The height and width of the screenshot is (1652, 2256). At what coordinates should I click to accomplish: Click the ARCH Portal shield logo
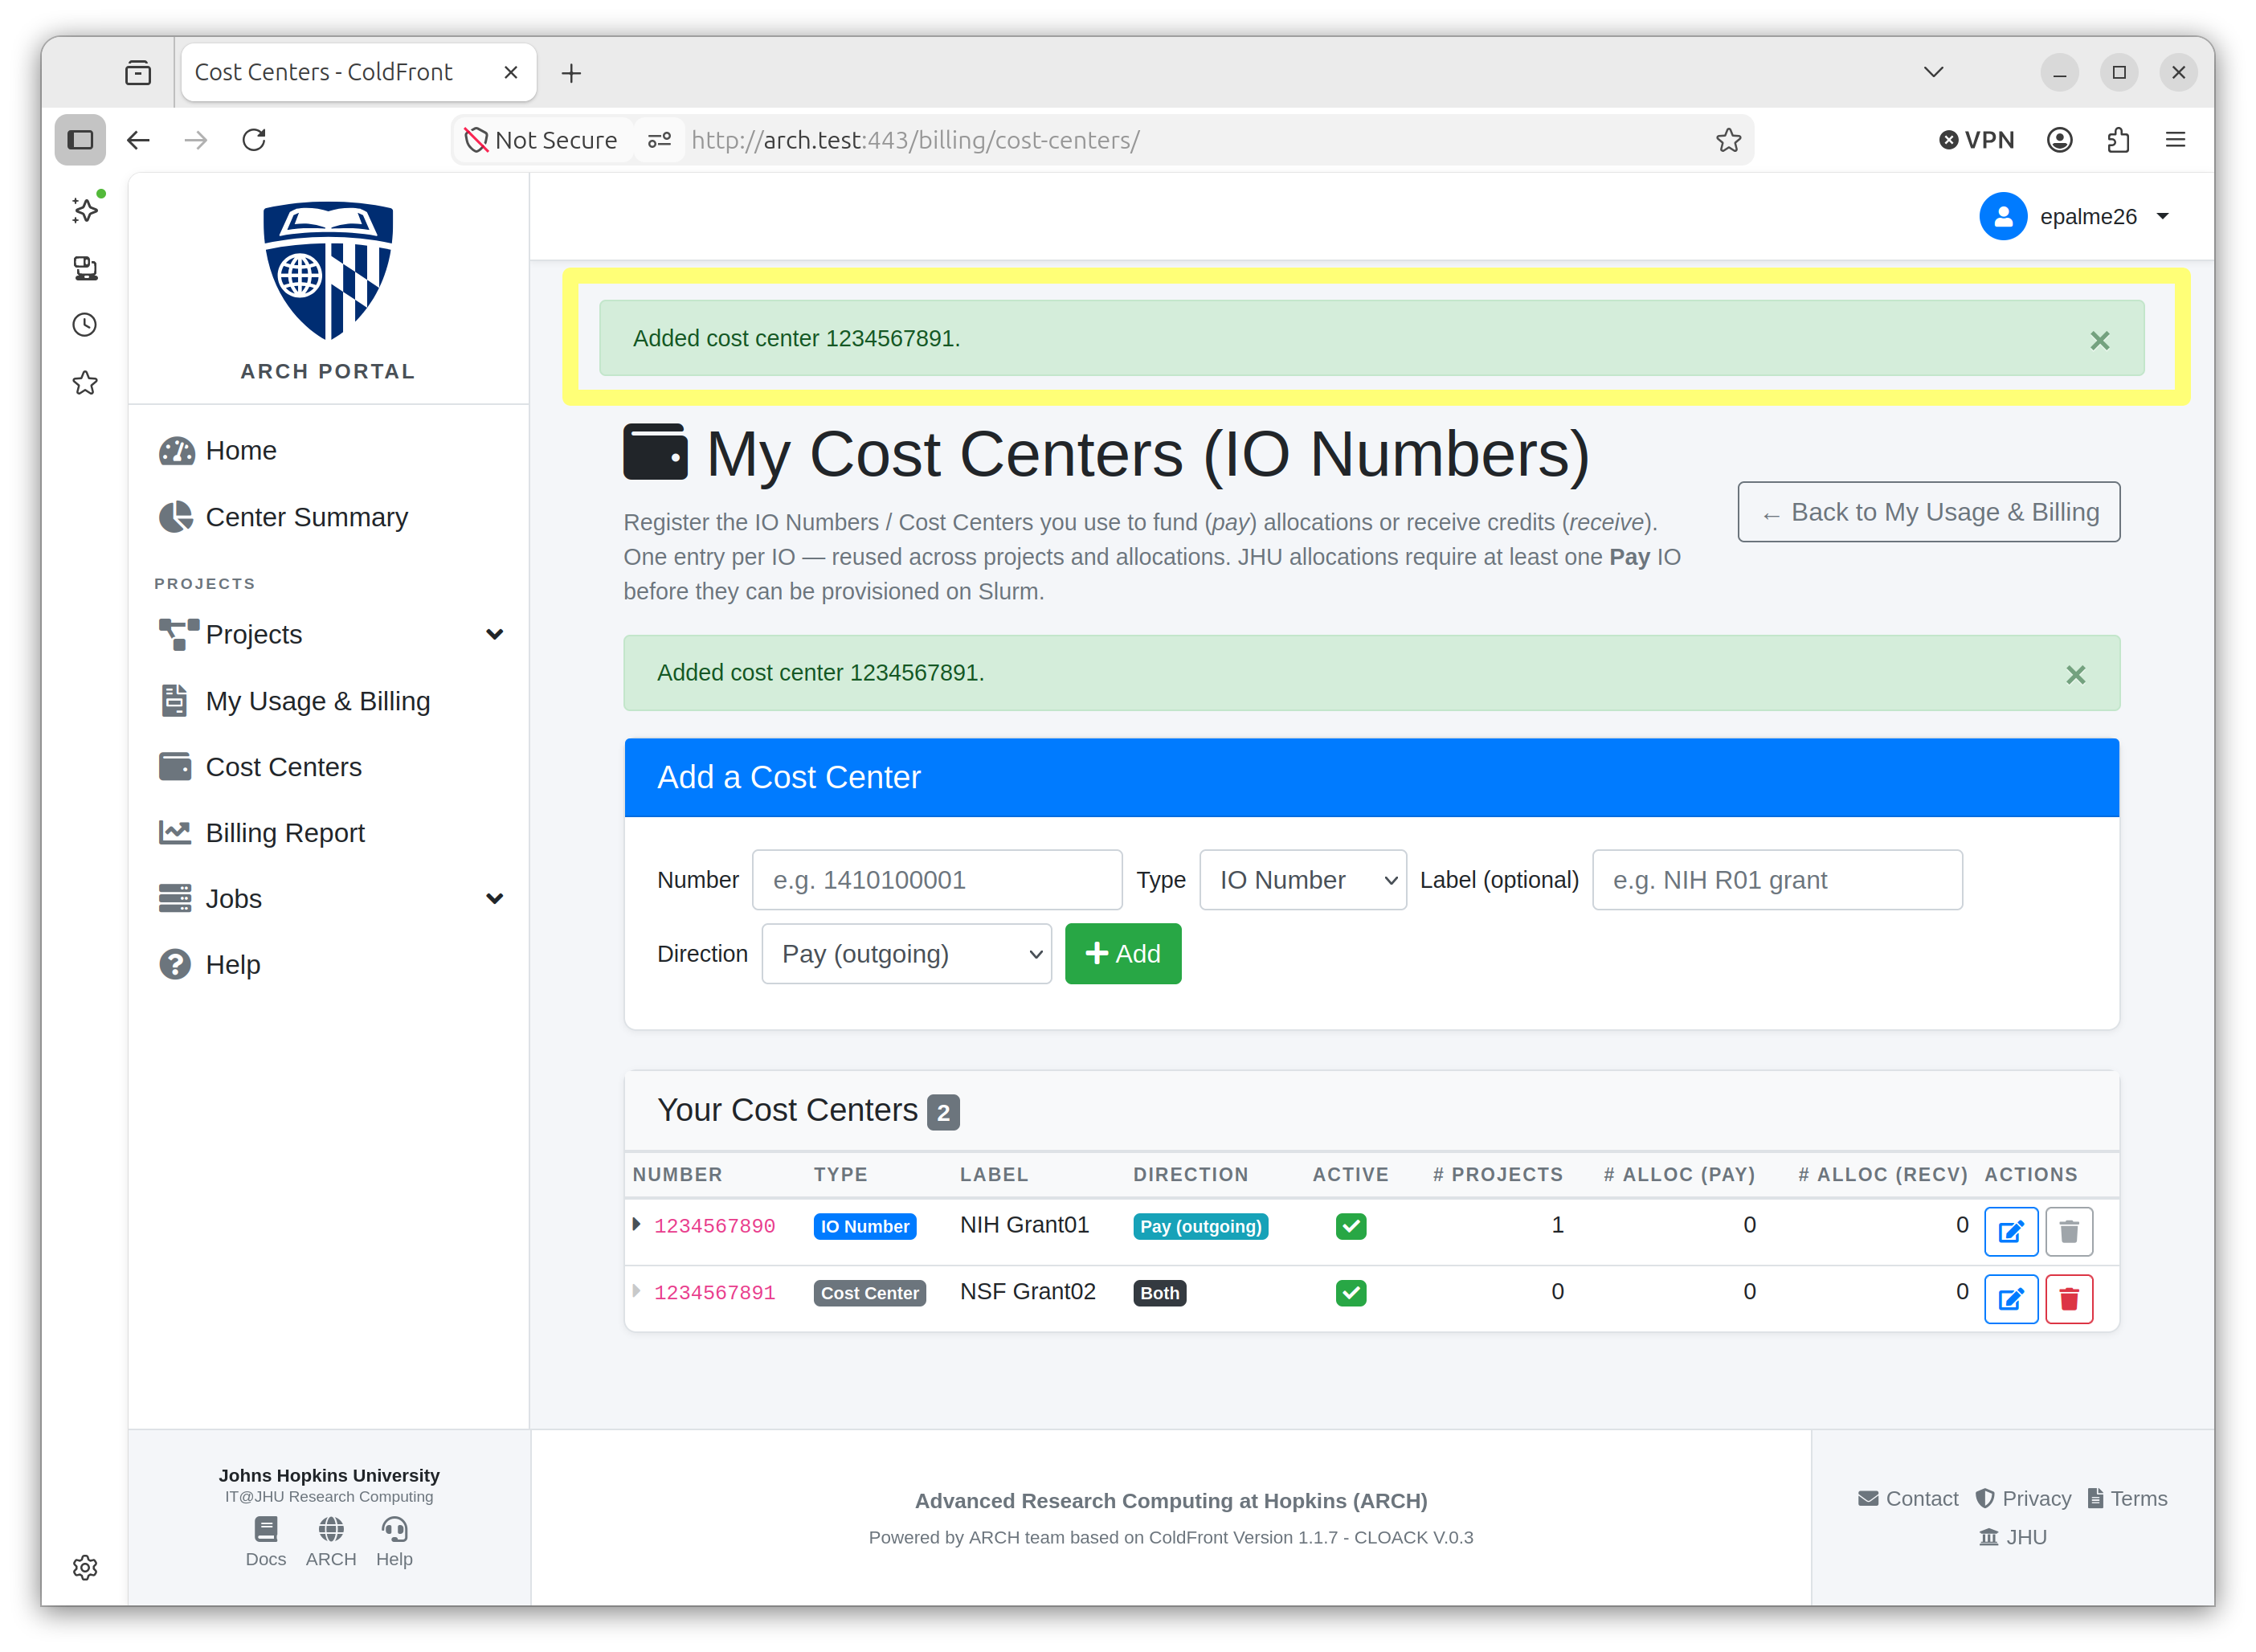[x=328, y=270]
